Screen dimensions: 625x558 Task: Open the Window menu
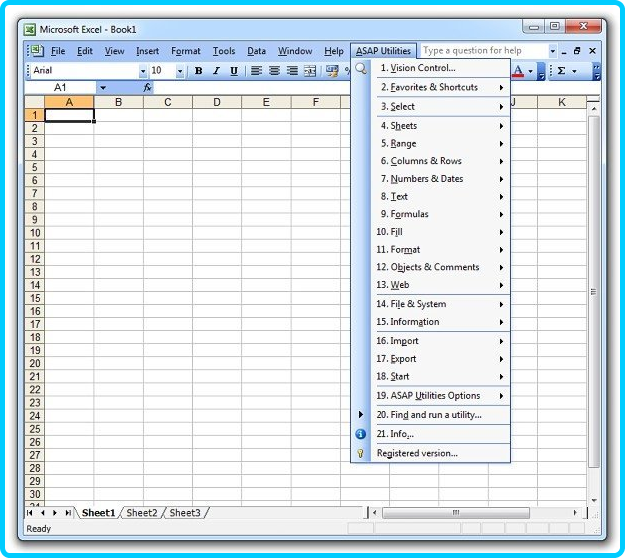(x=295, y=51)
